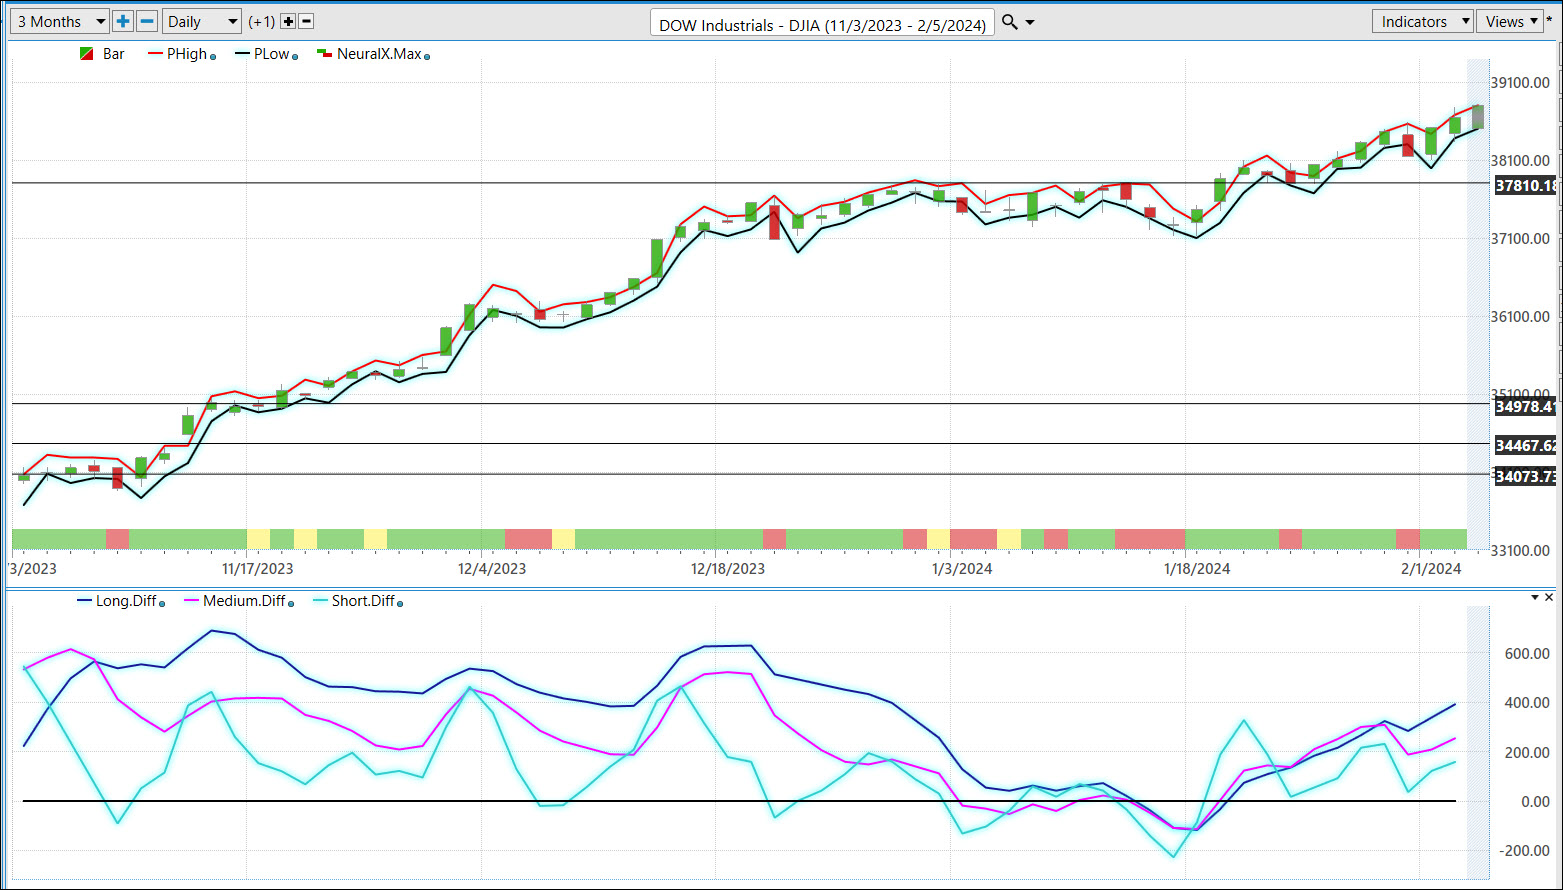
Task: Click the 2/1/2024 date axis label
Action: pos(1431,569)
